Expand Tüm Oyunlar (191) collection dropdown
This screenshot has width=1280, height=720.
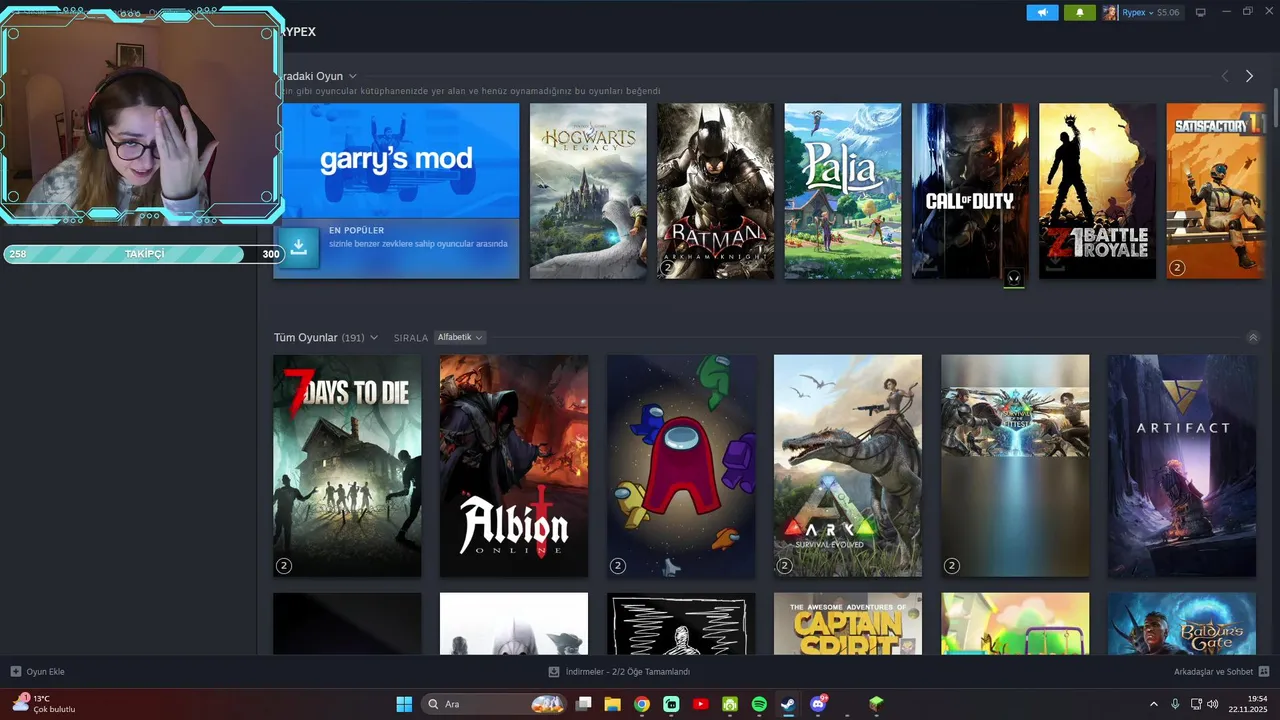coord(374,338)
